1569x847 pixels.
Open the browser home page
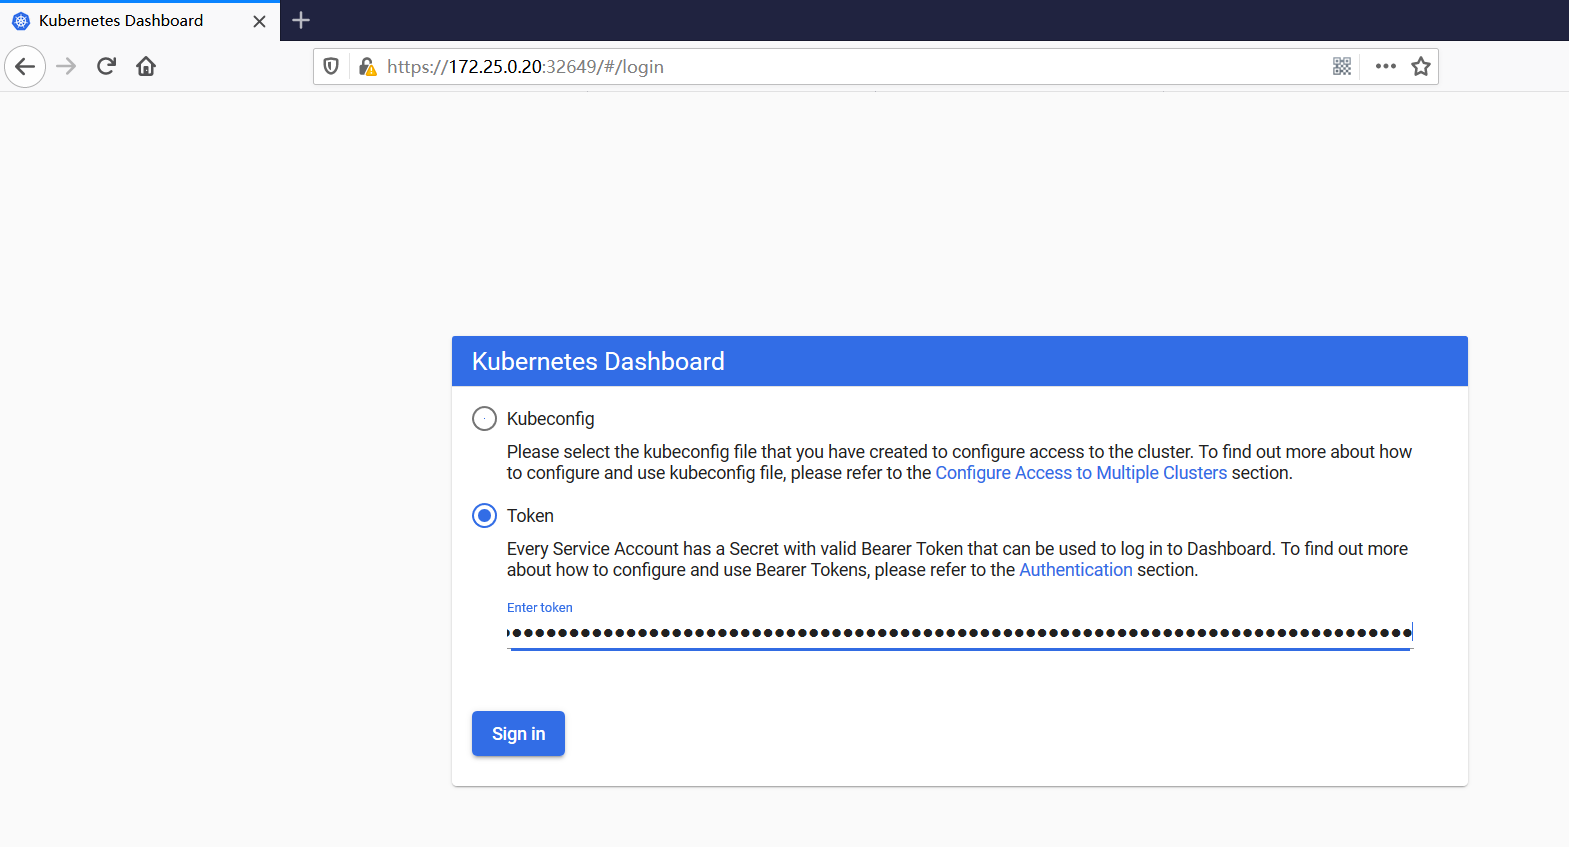tap(146, 67)
